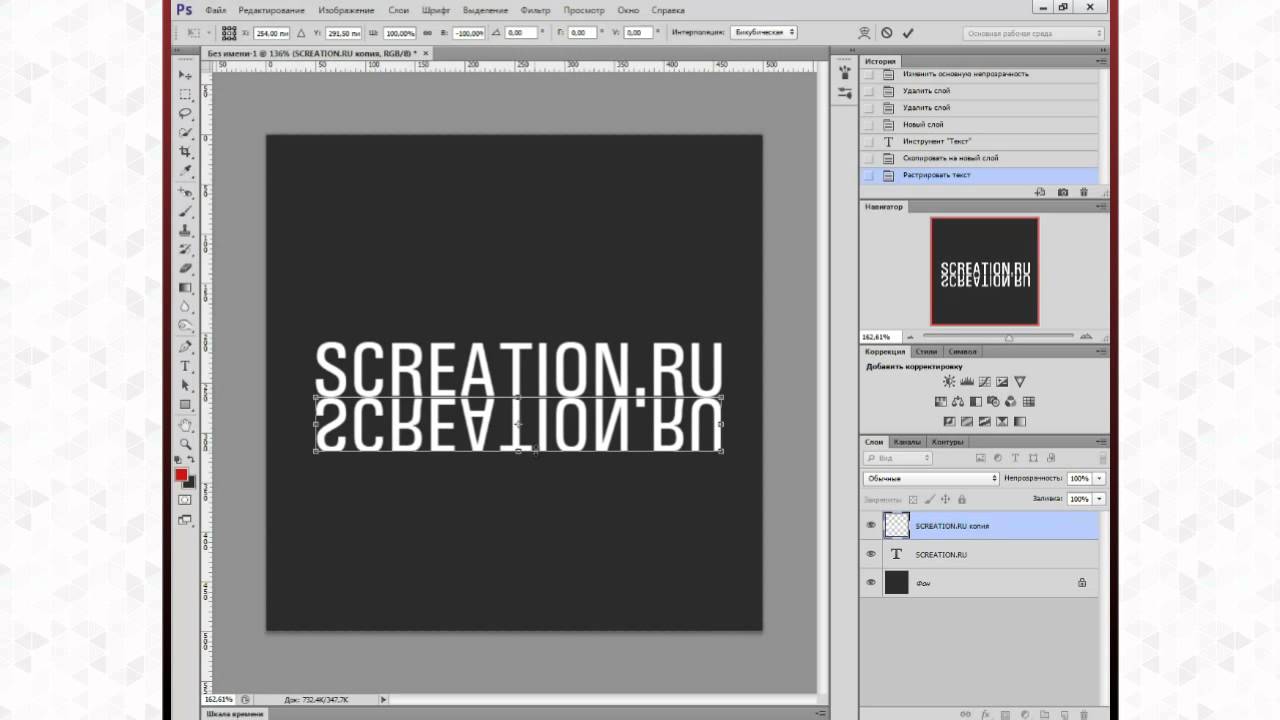Select the Spot Healing Brush tool
The width and height of the screenshot is (1280, 720).
tap(185, 192)
